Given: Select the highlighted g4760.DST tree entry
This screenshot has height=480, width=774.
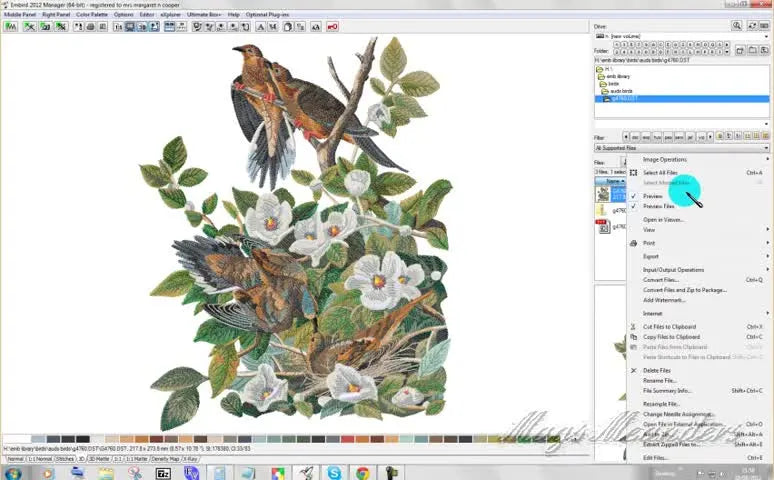Looking at the screenshot, I should [681, 99].
